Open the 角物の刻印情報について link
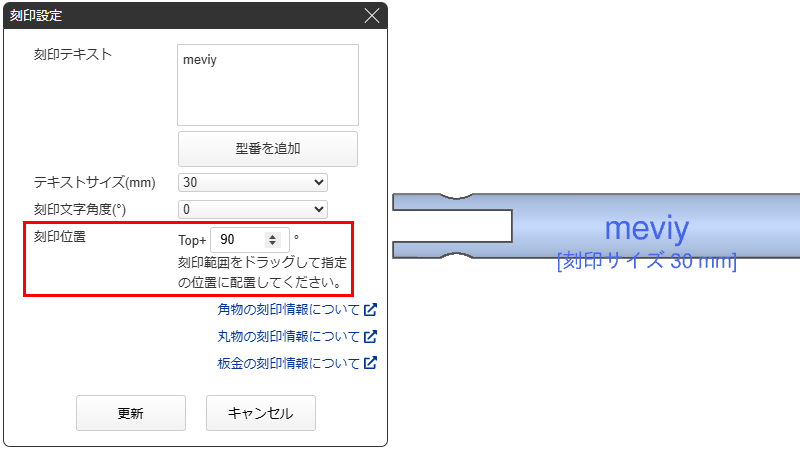The image size is (800, 450). tap(288, 310)
